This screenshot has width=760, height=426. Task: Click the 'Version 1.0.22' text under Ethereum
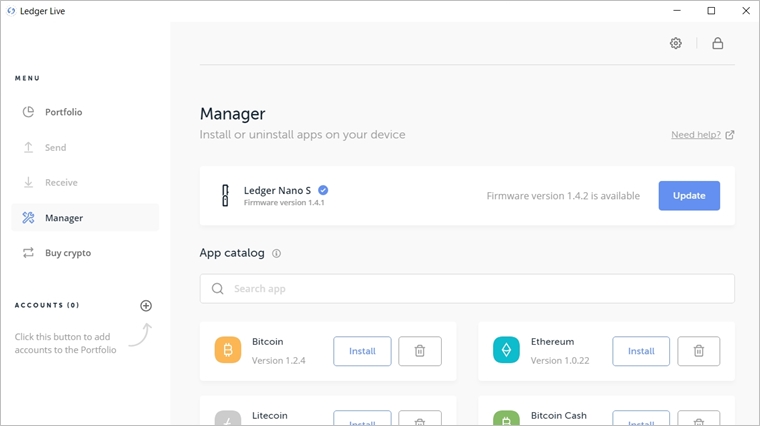(x=560, y=361)
